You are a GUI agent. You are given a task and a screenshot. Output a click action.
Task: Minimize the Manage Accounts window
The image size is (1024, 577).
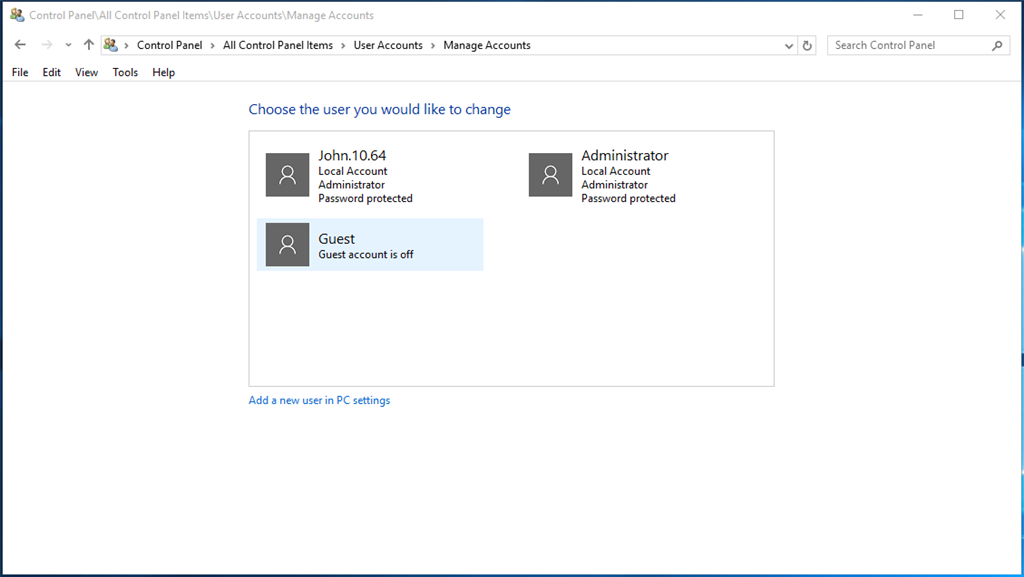(x=918, y=14)
